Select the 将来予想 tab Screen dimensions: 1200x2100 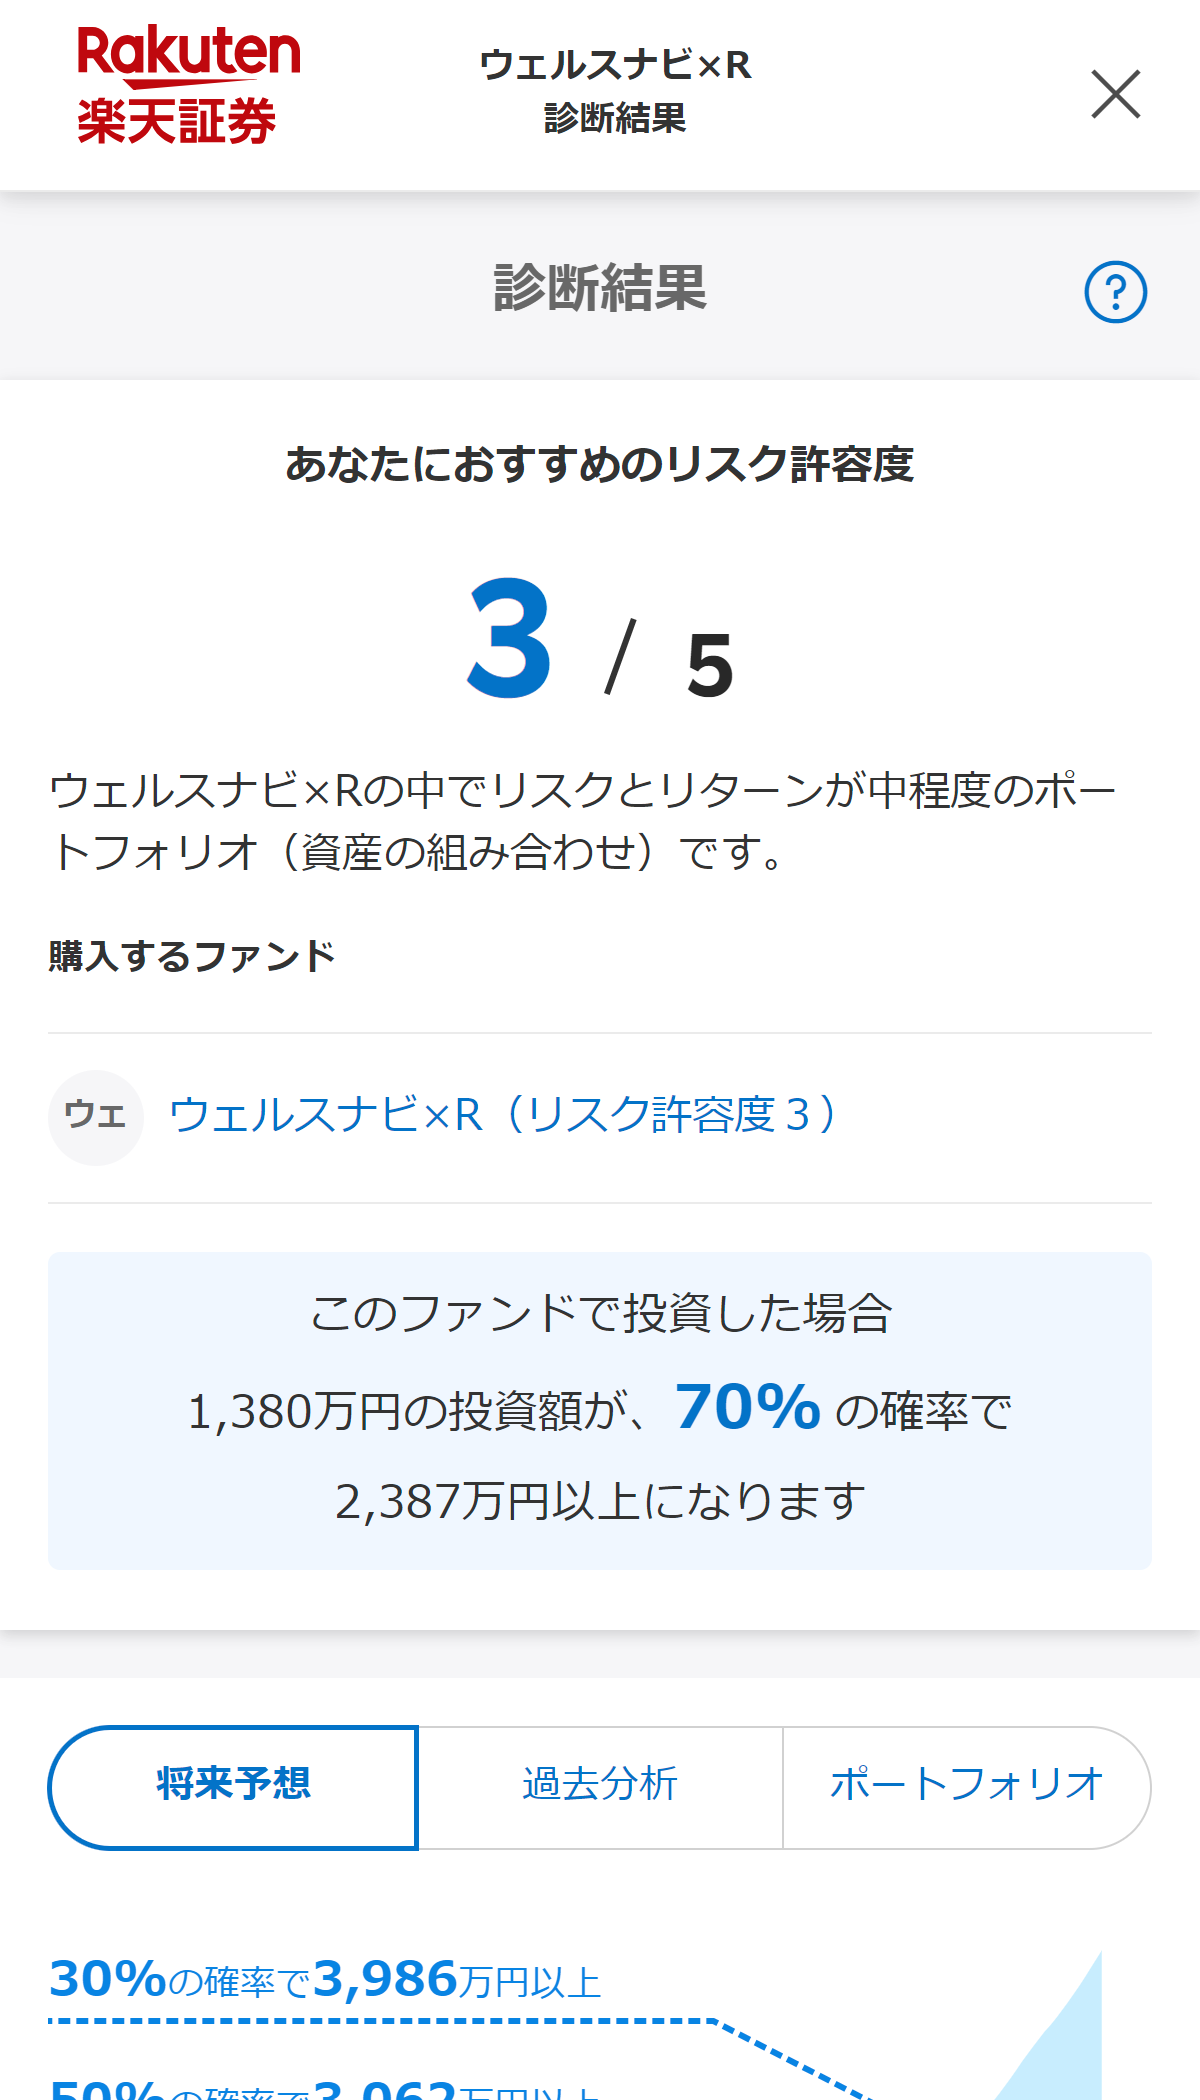pos(233,1787)
